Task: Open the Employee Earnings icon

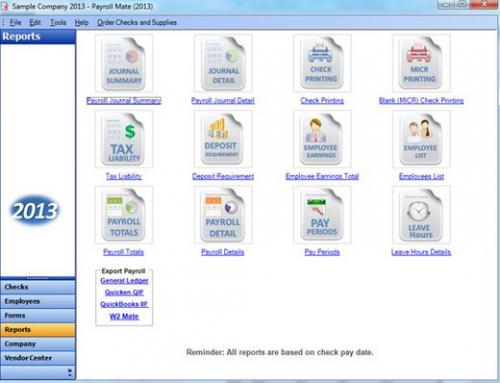Action: coord(322,139)
